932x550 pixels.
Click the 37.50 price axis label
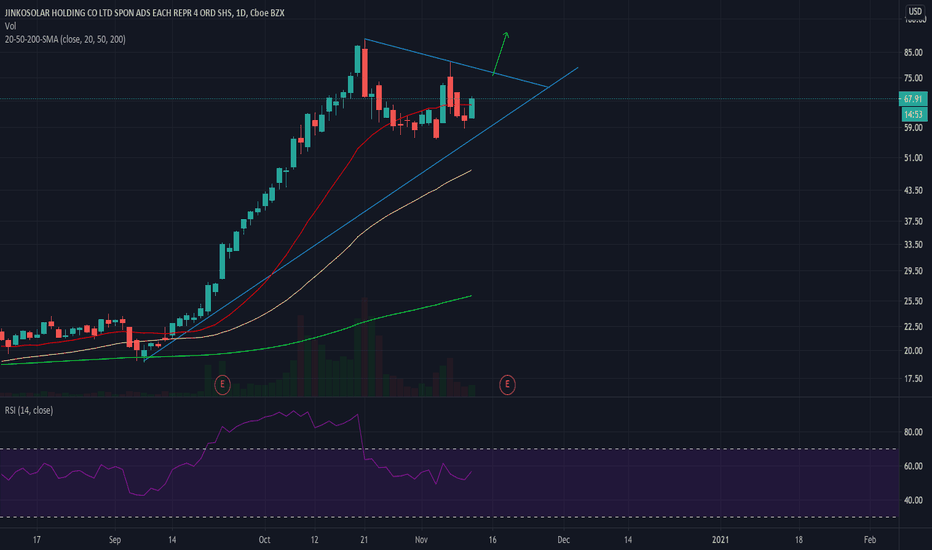(x=913, y=221)
